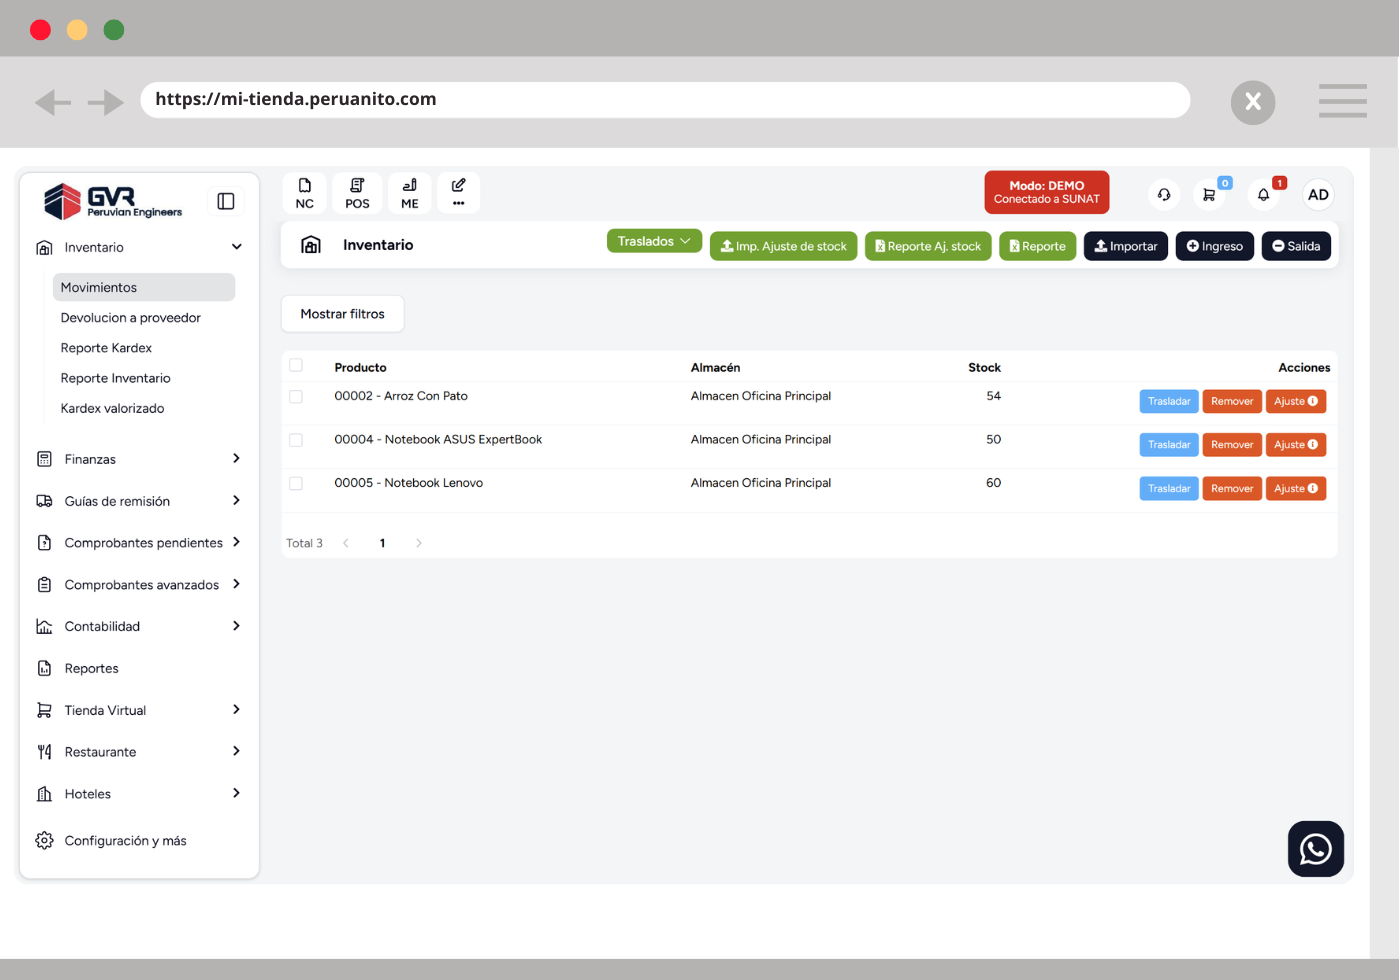
Task: Click Mostrar filtros button
Action: [342, 314]
